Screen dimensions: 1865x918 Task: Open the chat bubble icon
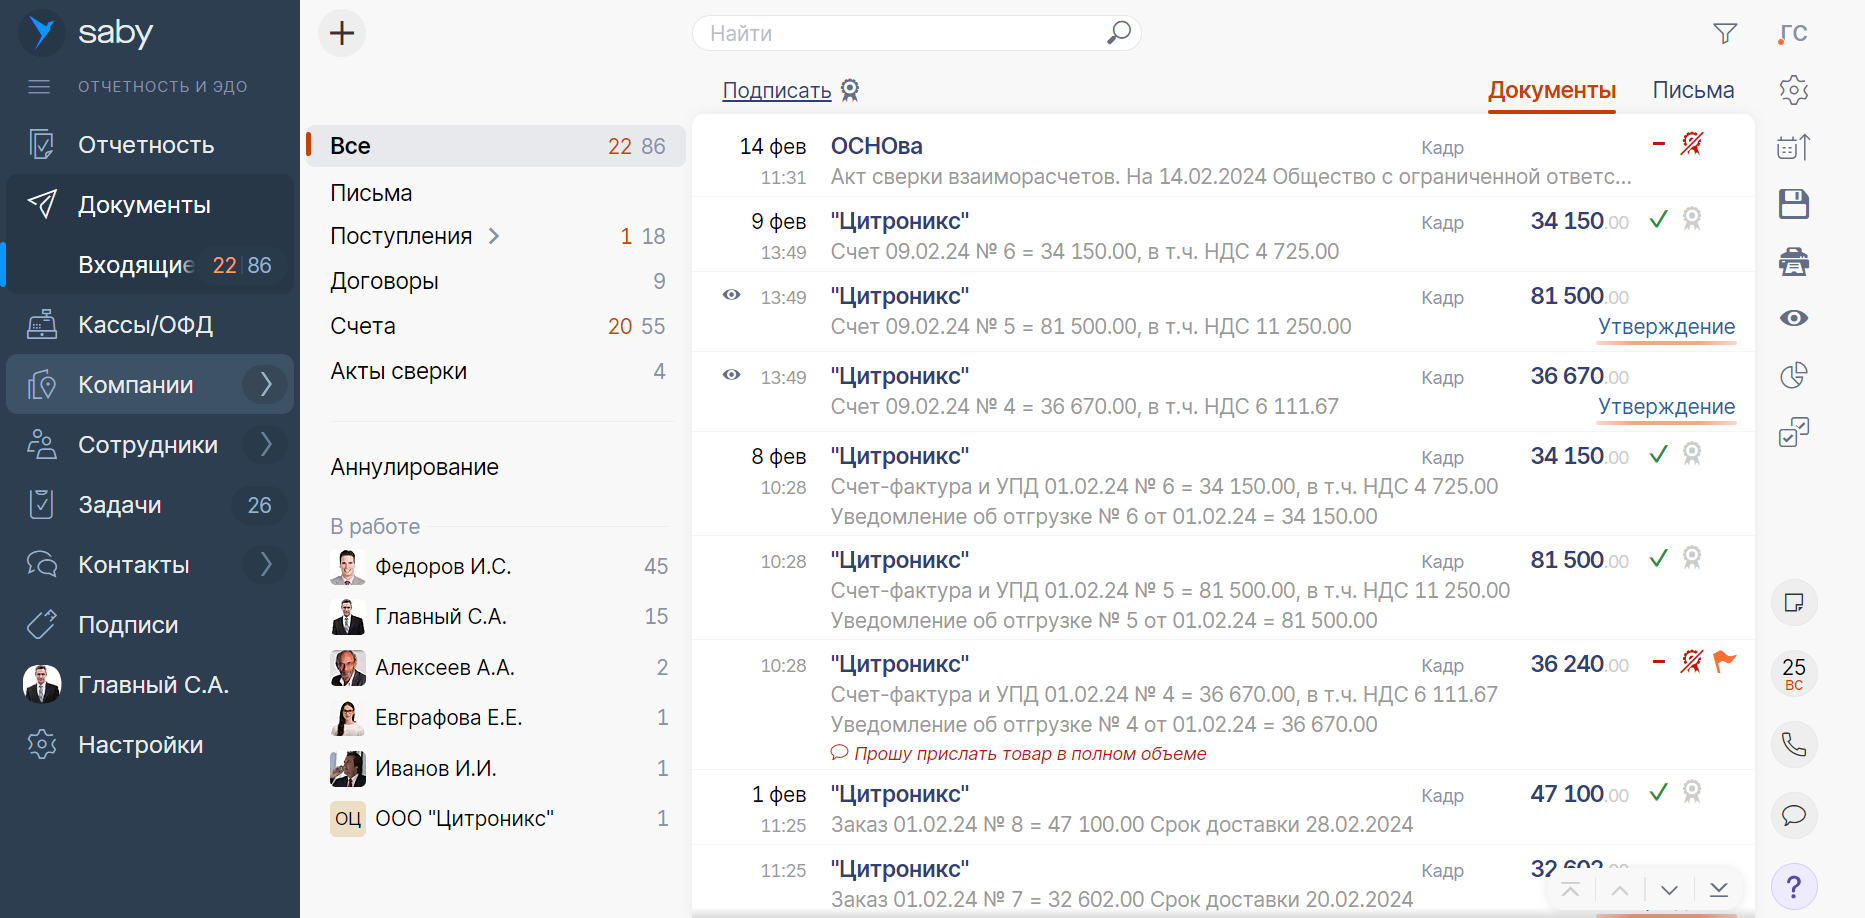tap(1793, 815)
